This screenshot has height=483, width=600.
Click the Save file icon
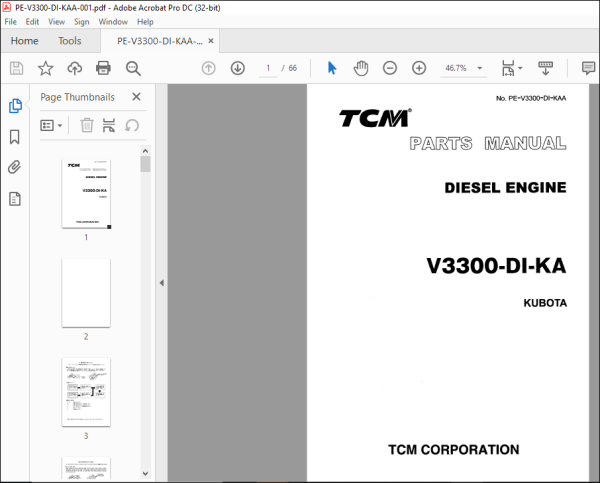(16, 69)
